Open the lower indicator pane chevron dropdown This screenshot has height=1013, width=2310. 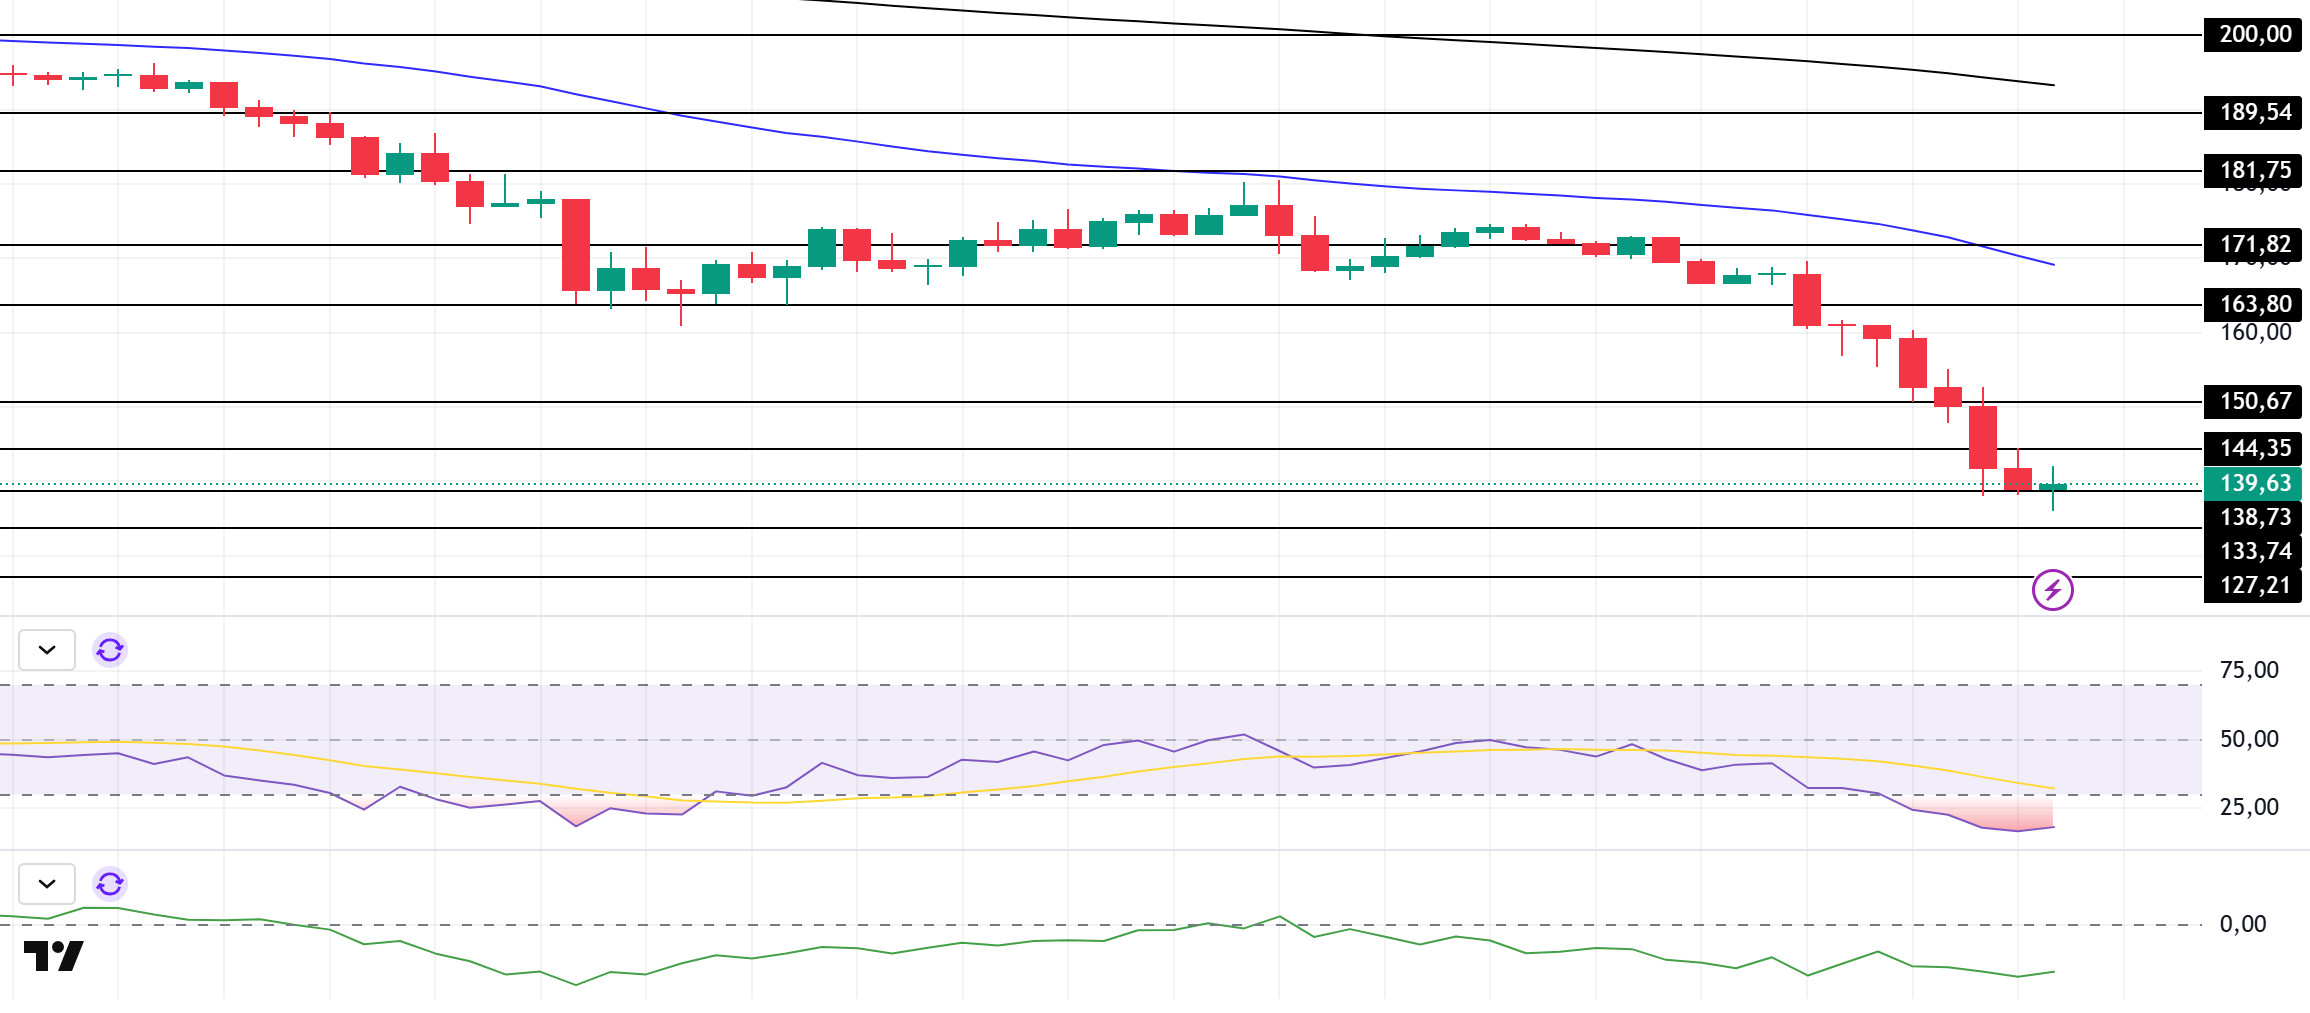47,884
